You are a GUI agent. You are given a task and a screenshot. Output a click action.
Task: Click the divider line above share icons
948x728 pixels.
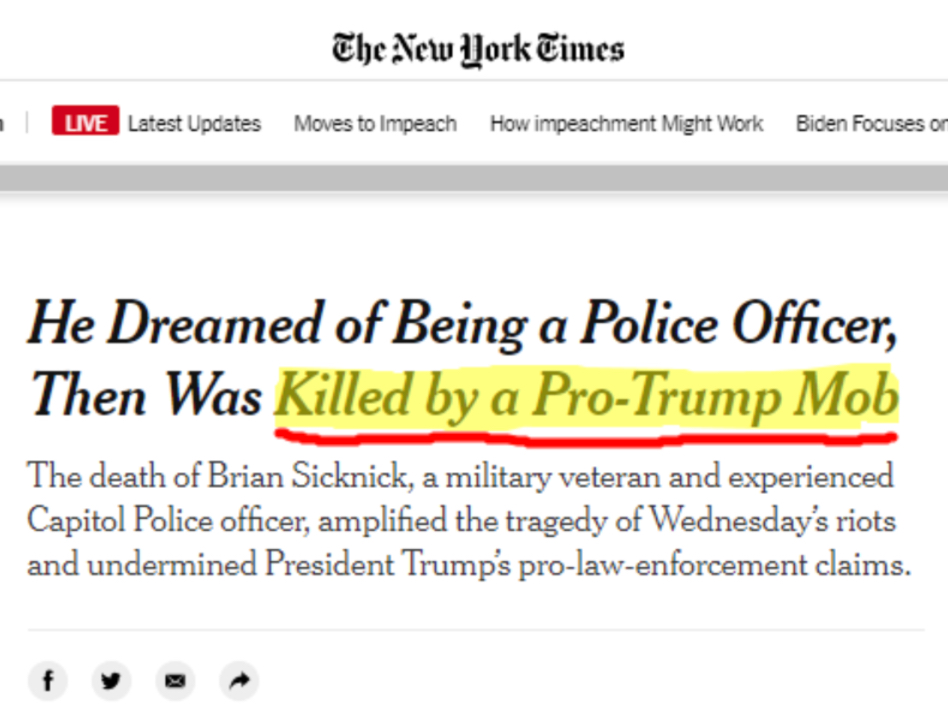click(476, 630)
